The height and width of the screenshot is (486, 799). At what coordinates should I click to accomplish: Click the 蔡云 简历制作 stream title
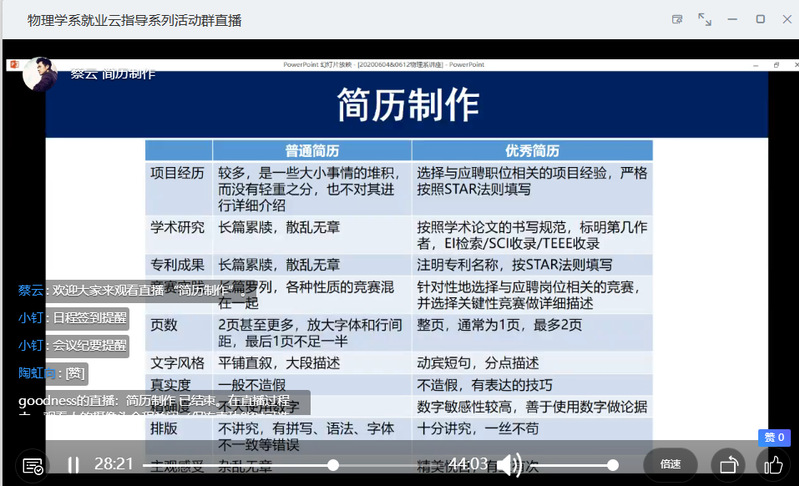coord(113,73)
